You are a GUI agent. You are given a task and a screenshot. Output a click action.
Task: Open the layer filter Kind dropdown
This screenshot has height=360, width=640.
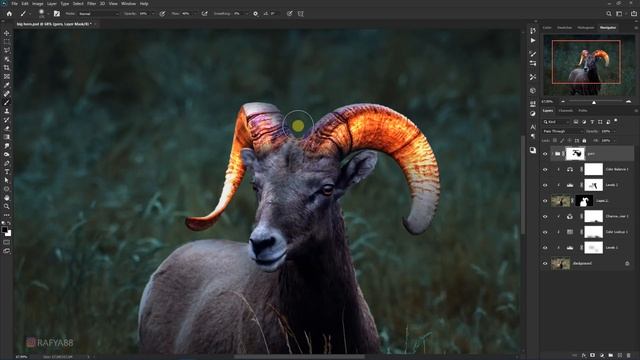pyautogui.click(x=556, y=122)
